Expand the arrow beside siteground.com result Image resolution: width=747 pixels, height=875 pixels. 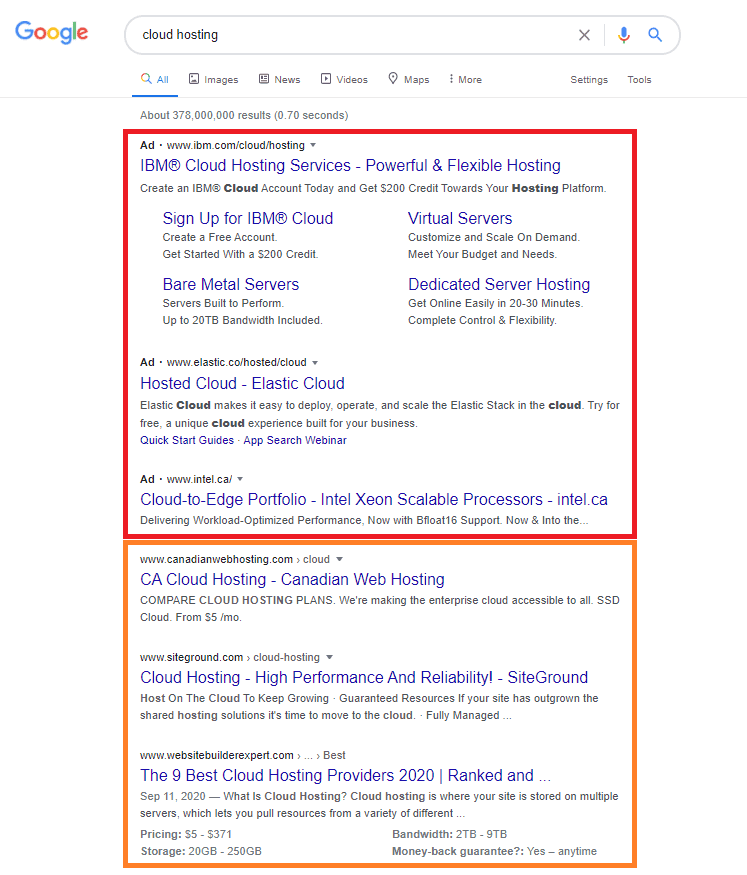click(329, 657)
